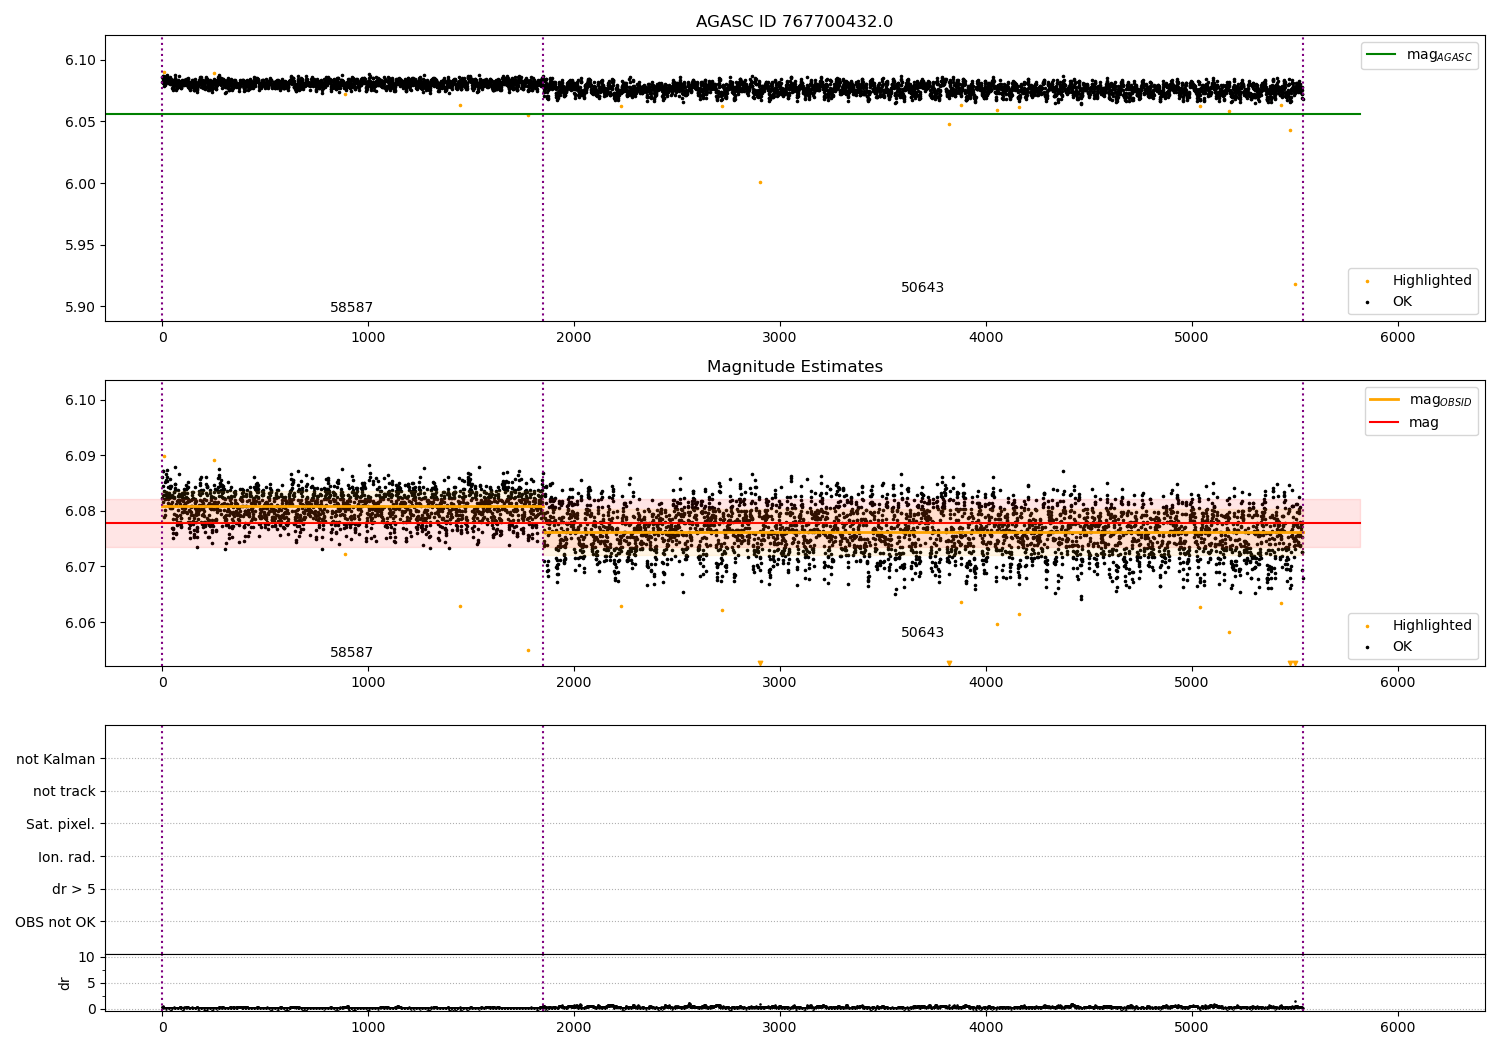Click the orange outlier point near 5.92 in top plot

[1295, 284]
